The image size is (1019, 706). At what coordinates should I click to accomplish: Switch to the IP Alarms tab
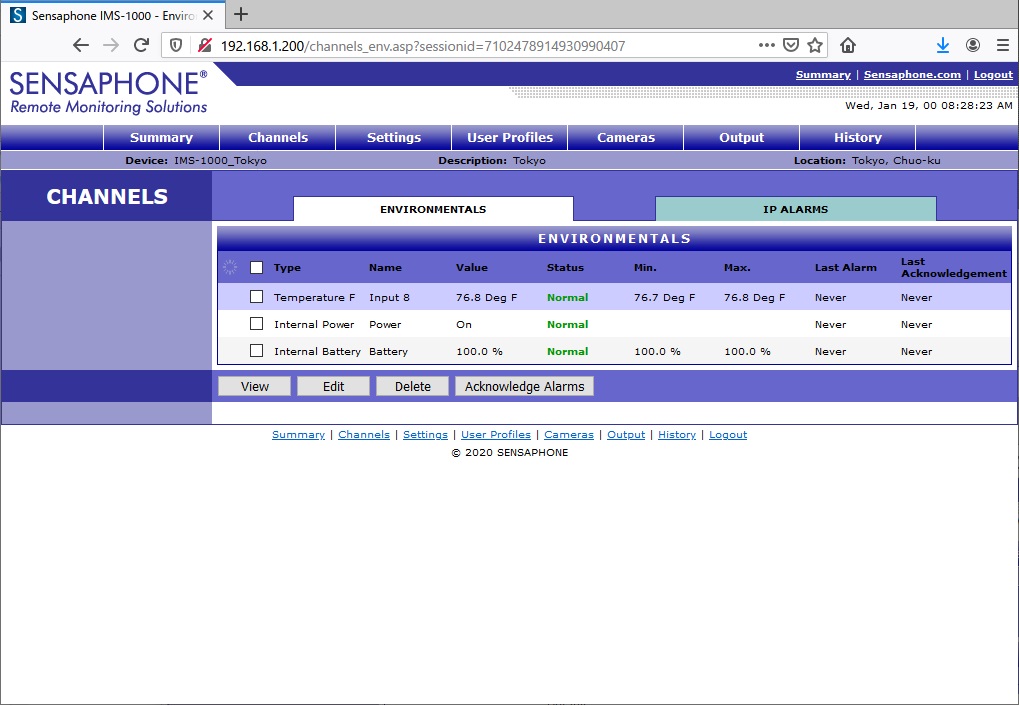point(795,209)
